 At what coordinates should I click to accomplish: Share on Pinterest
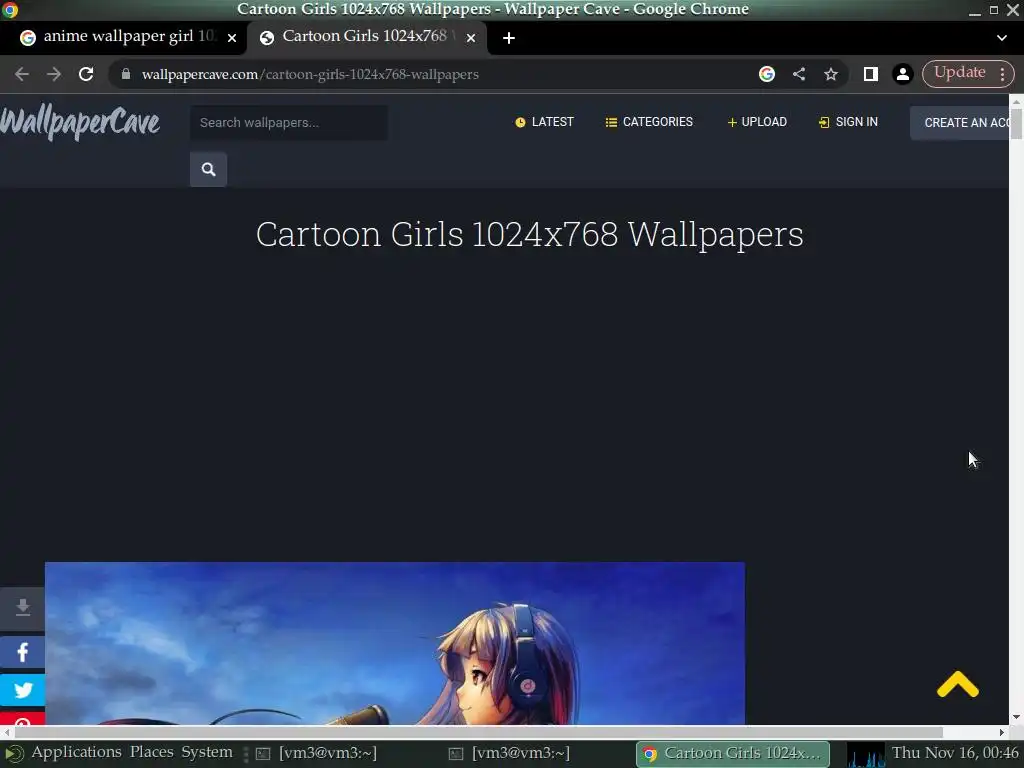(23, 718)
